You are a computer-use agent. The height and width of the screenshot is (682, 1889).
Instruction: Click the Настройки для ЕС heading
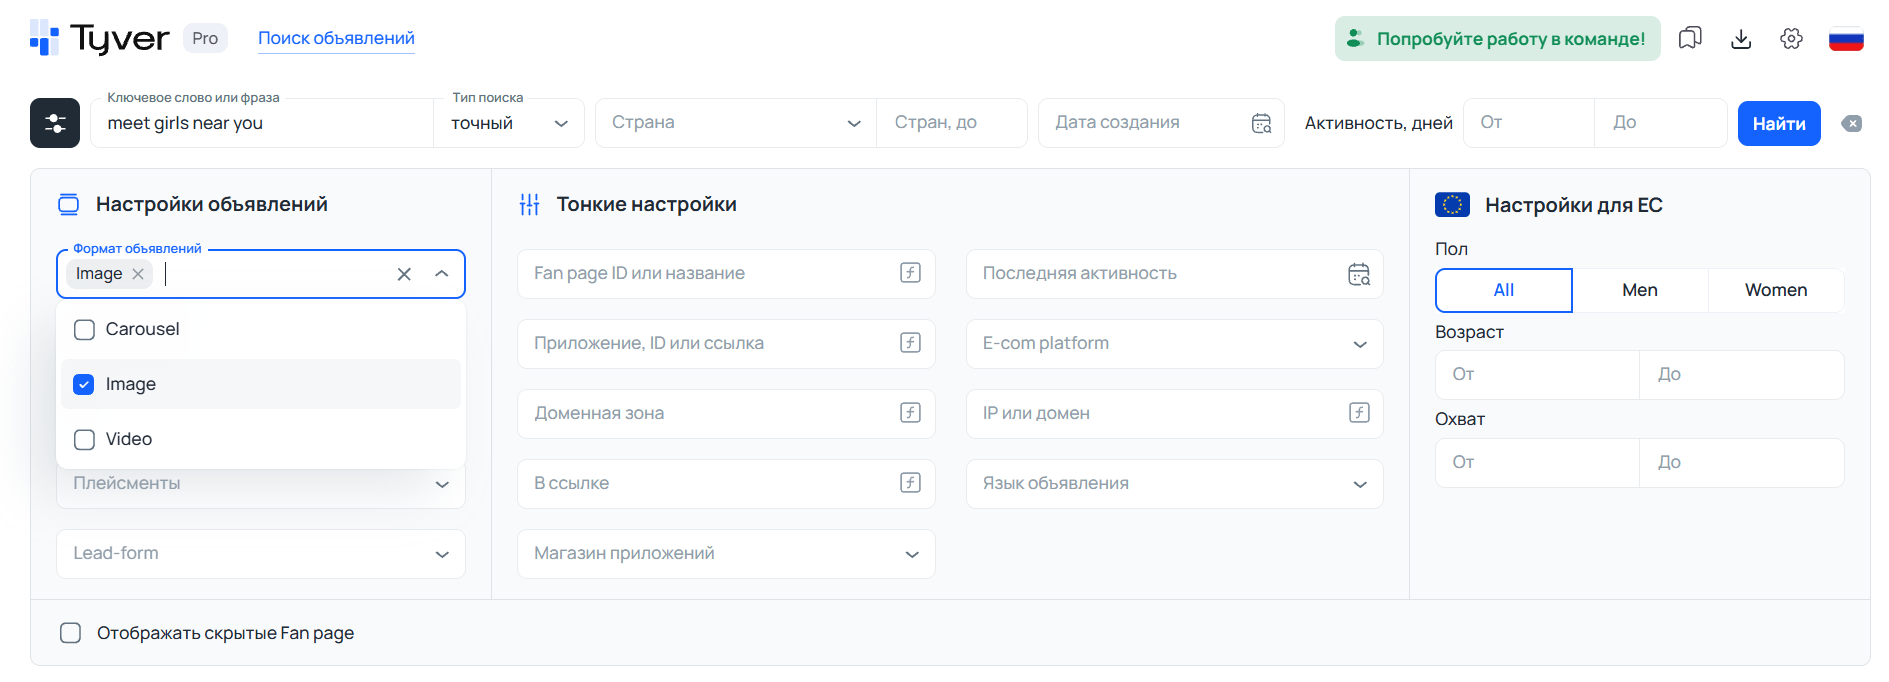pyautogui.click(x=1574, y=205)
